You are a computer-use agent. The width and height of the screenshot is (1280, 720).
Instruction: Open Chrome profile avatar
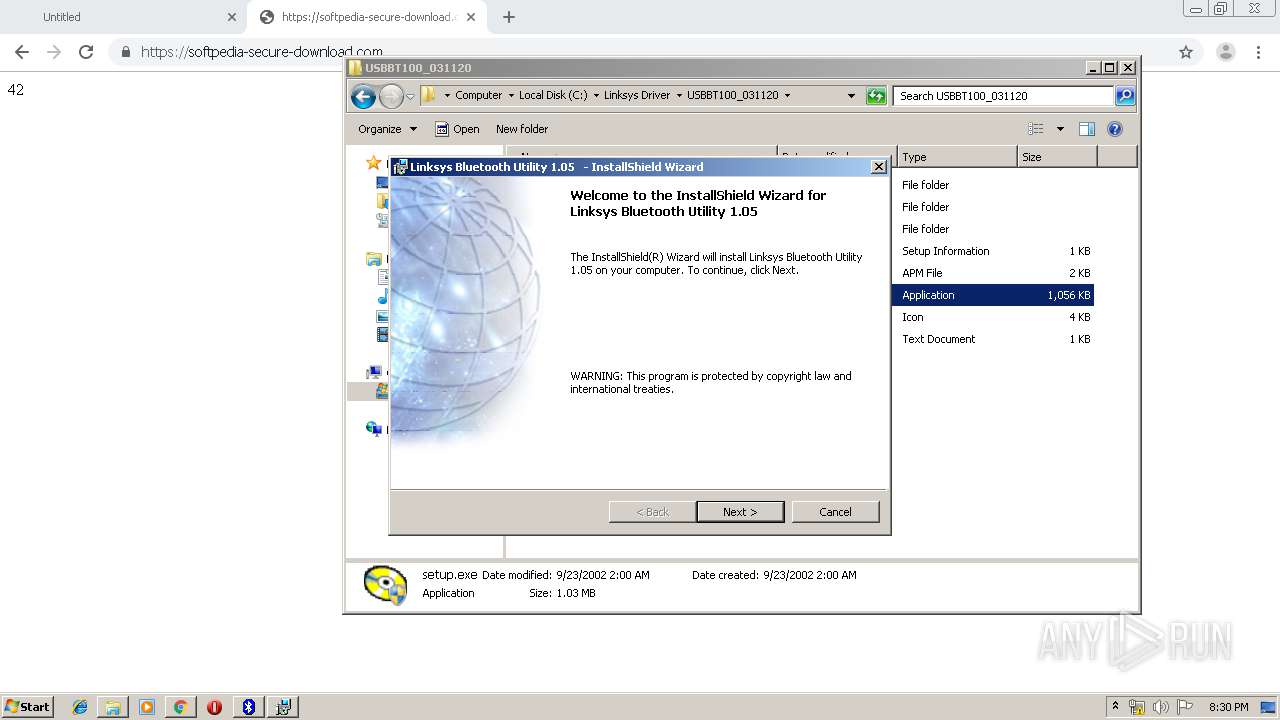[x=1226, y=52]
